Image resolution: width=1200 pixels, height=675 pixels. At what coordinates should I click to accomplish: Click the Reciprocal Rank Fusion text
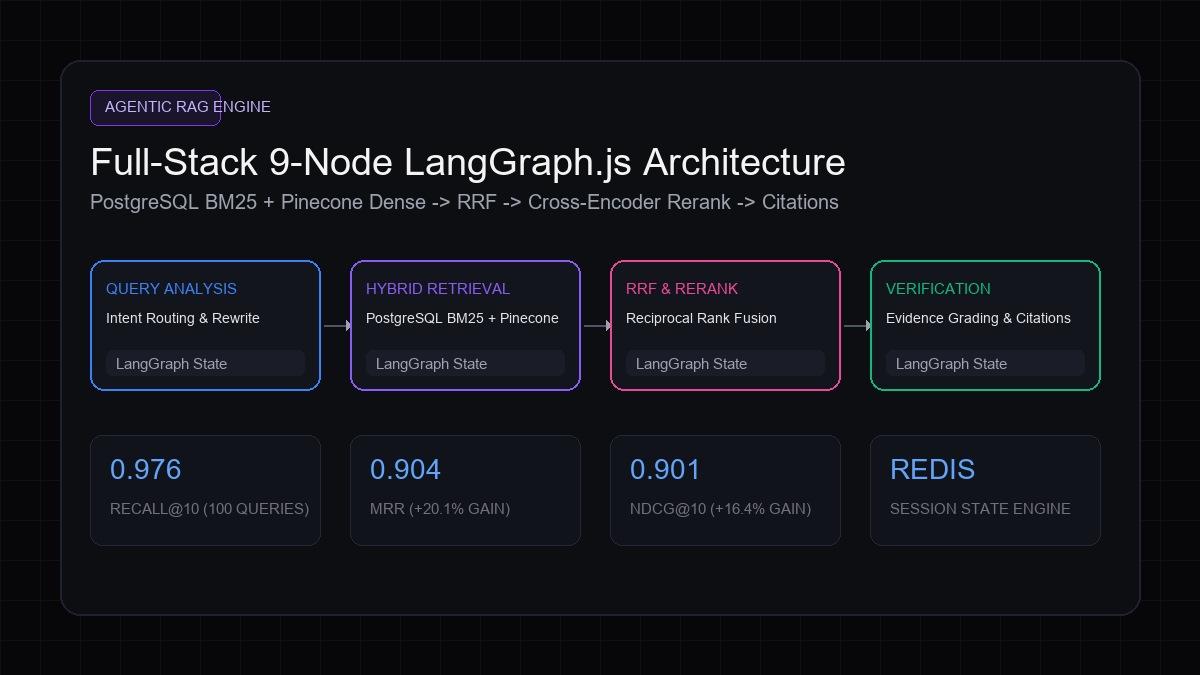(x=701, y=318)
